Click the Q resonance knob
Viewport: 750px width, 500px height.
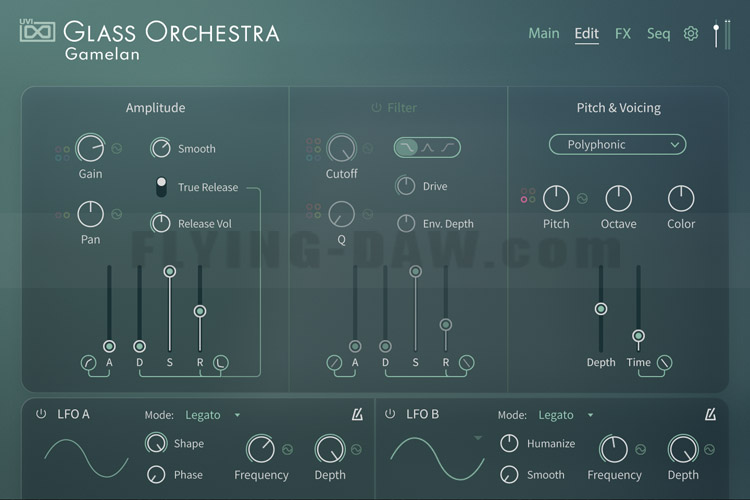342,214
